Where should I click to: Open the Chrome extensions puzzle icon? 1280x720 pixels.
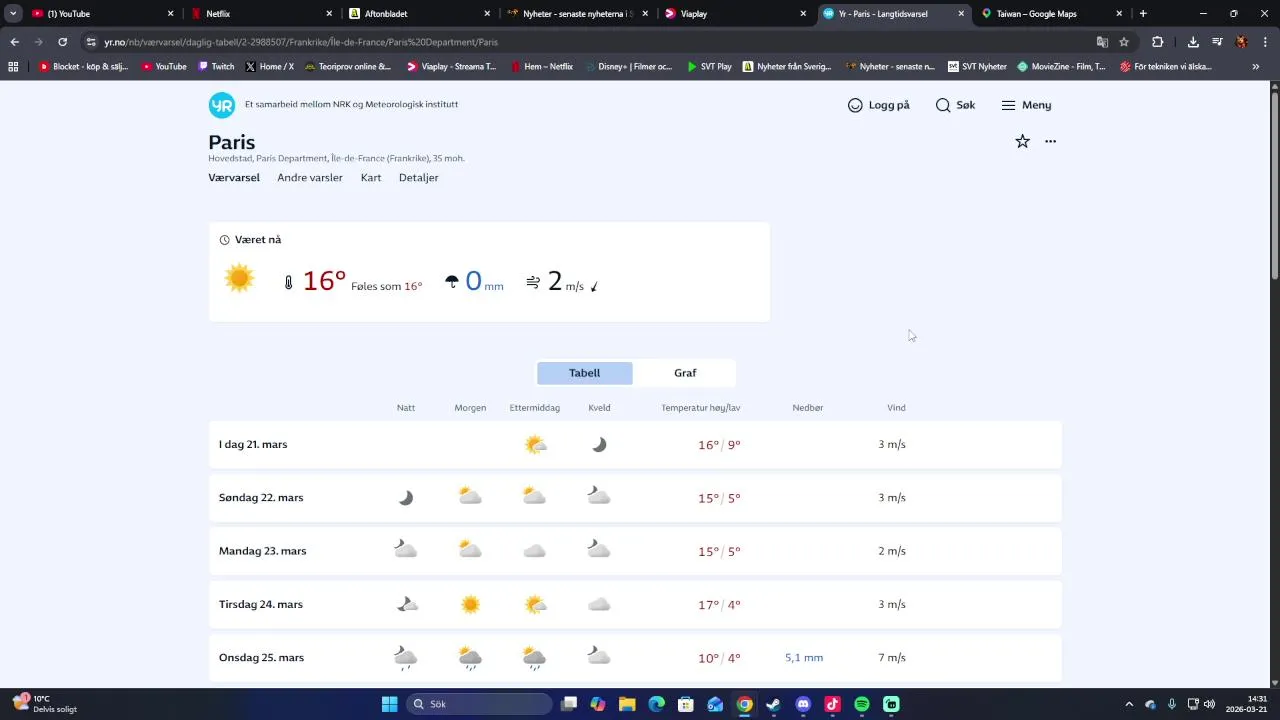click(x=1157, y=42)
